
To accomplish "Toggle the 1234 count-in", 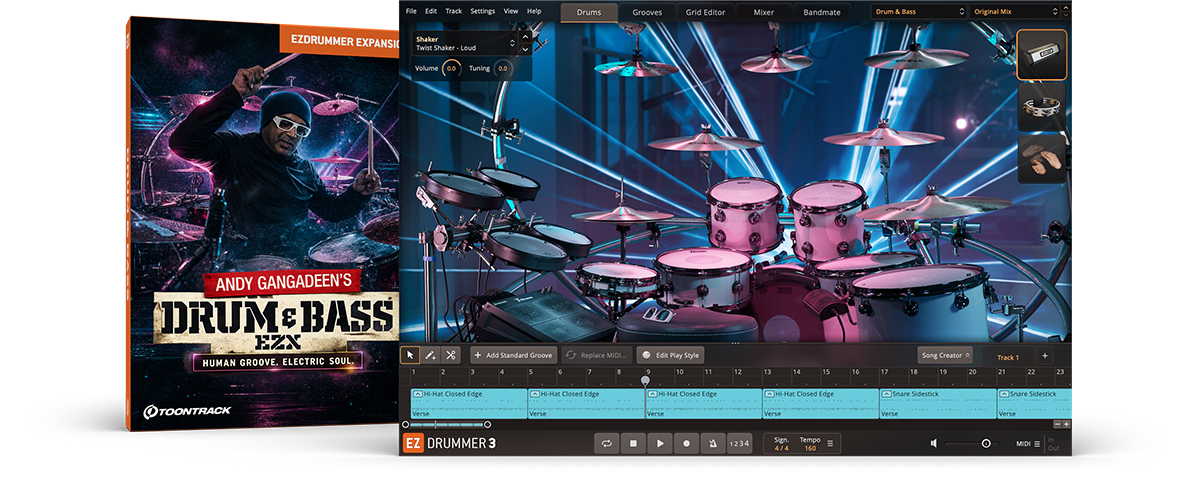I will click(738, 443).
